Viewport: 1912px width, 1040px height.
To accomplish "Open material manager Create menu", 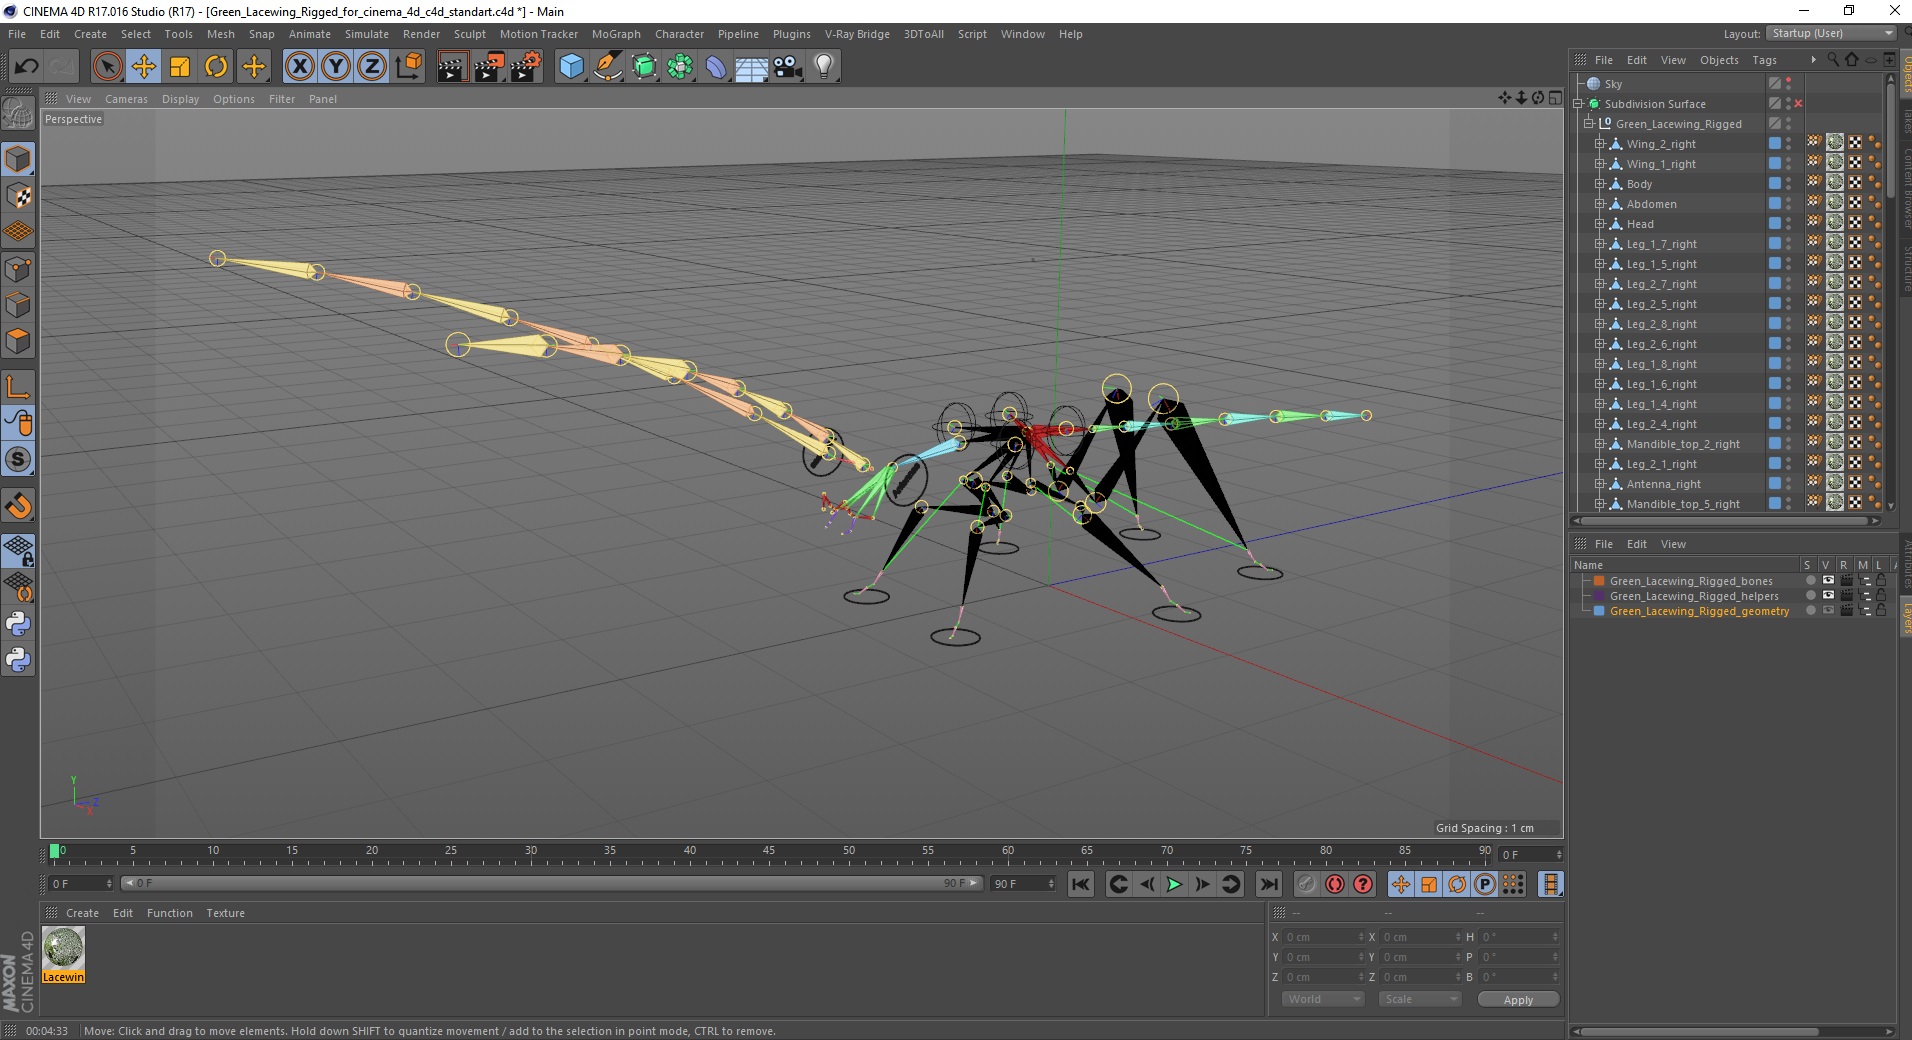I will tap(82, 913).
